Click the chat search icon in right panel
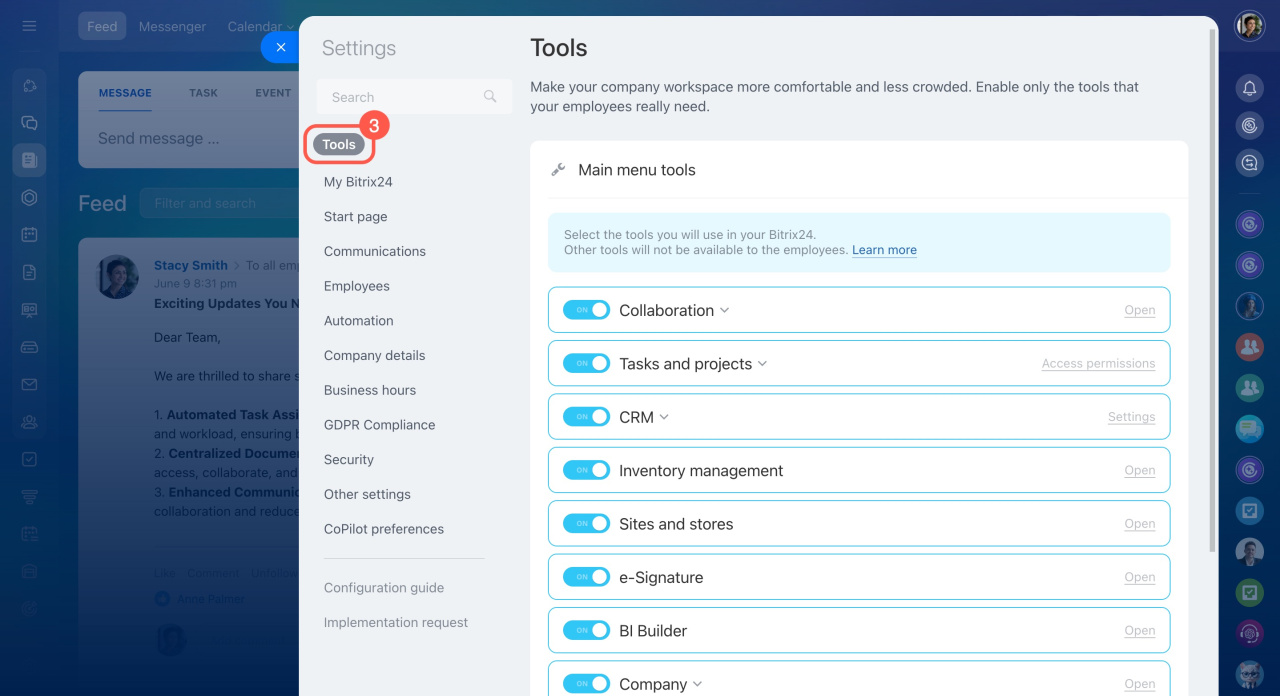The height and width of the screenshot is (696, 1280). 1249,162
